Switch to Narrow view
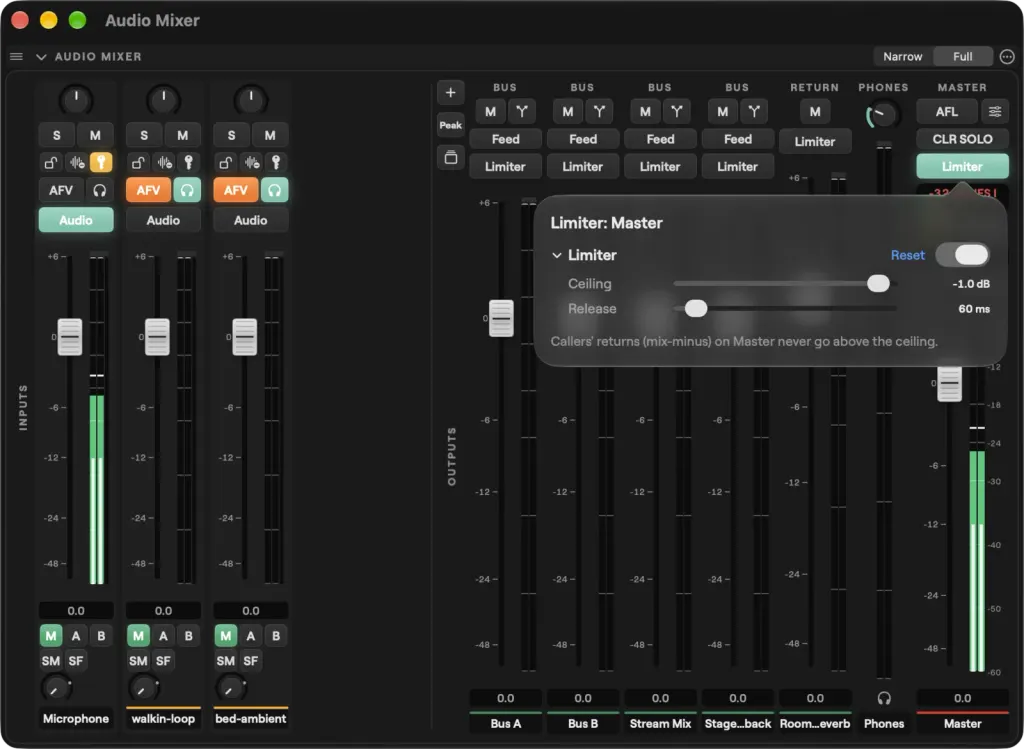This screenshot has height=749, width=1024. [903, 57]
